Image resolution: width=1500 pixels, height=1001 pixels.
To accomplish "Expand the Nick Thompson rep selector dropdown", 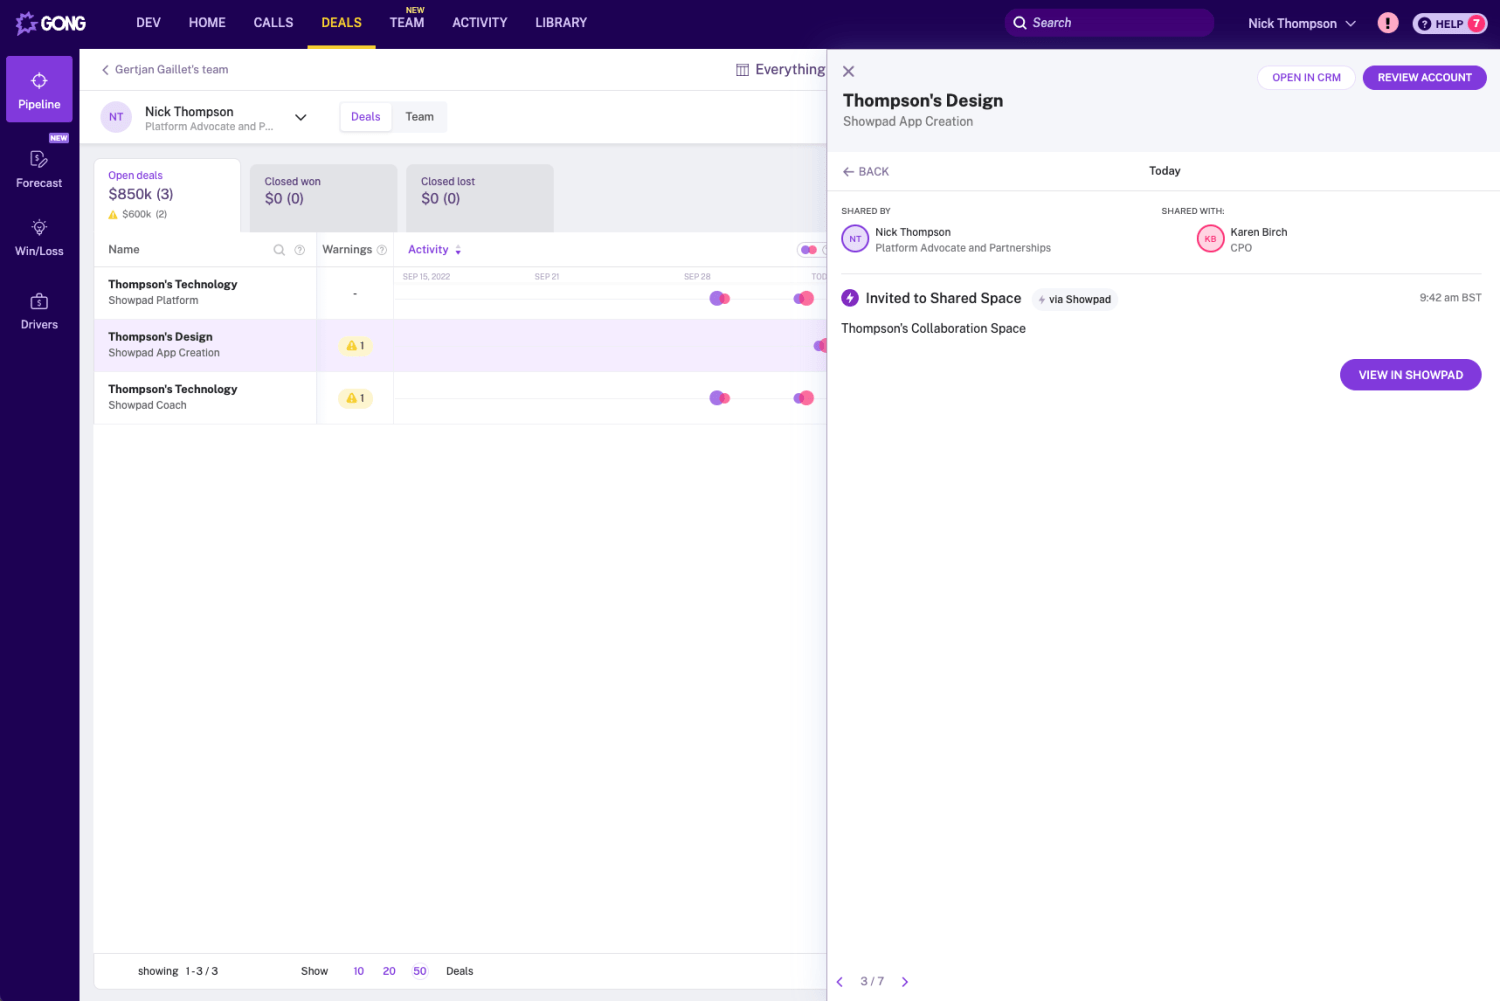I will pyautogui.click(x=300, y=118).
